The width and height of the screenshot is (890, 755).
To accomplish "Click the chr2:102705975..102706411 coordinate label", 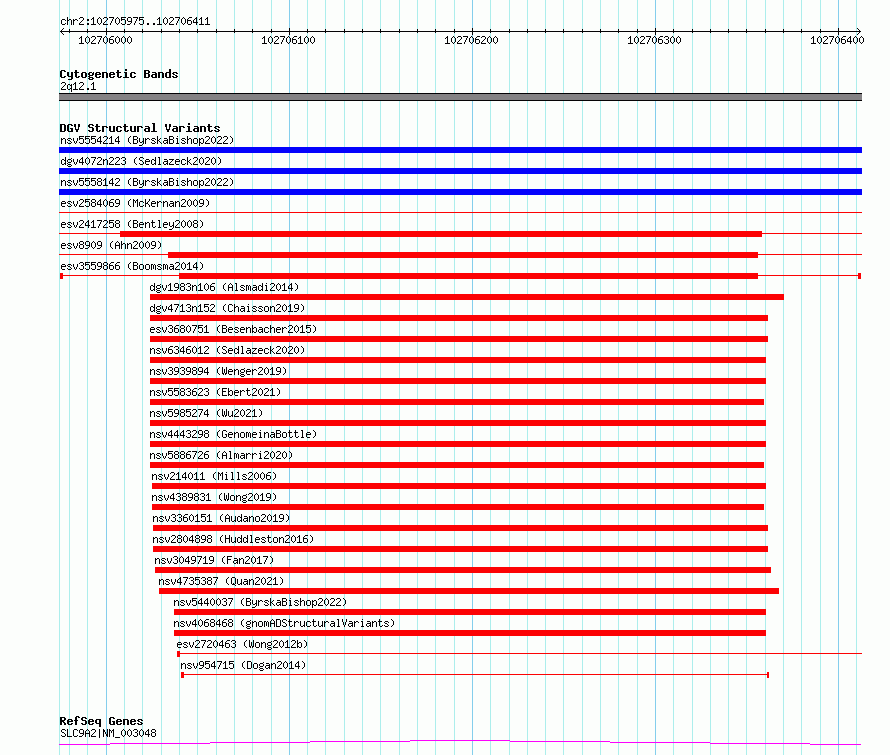I will click(135, 22).
